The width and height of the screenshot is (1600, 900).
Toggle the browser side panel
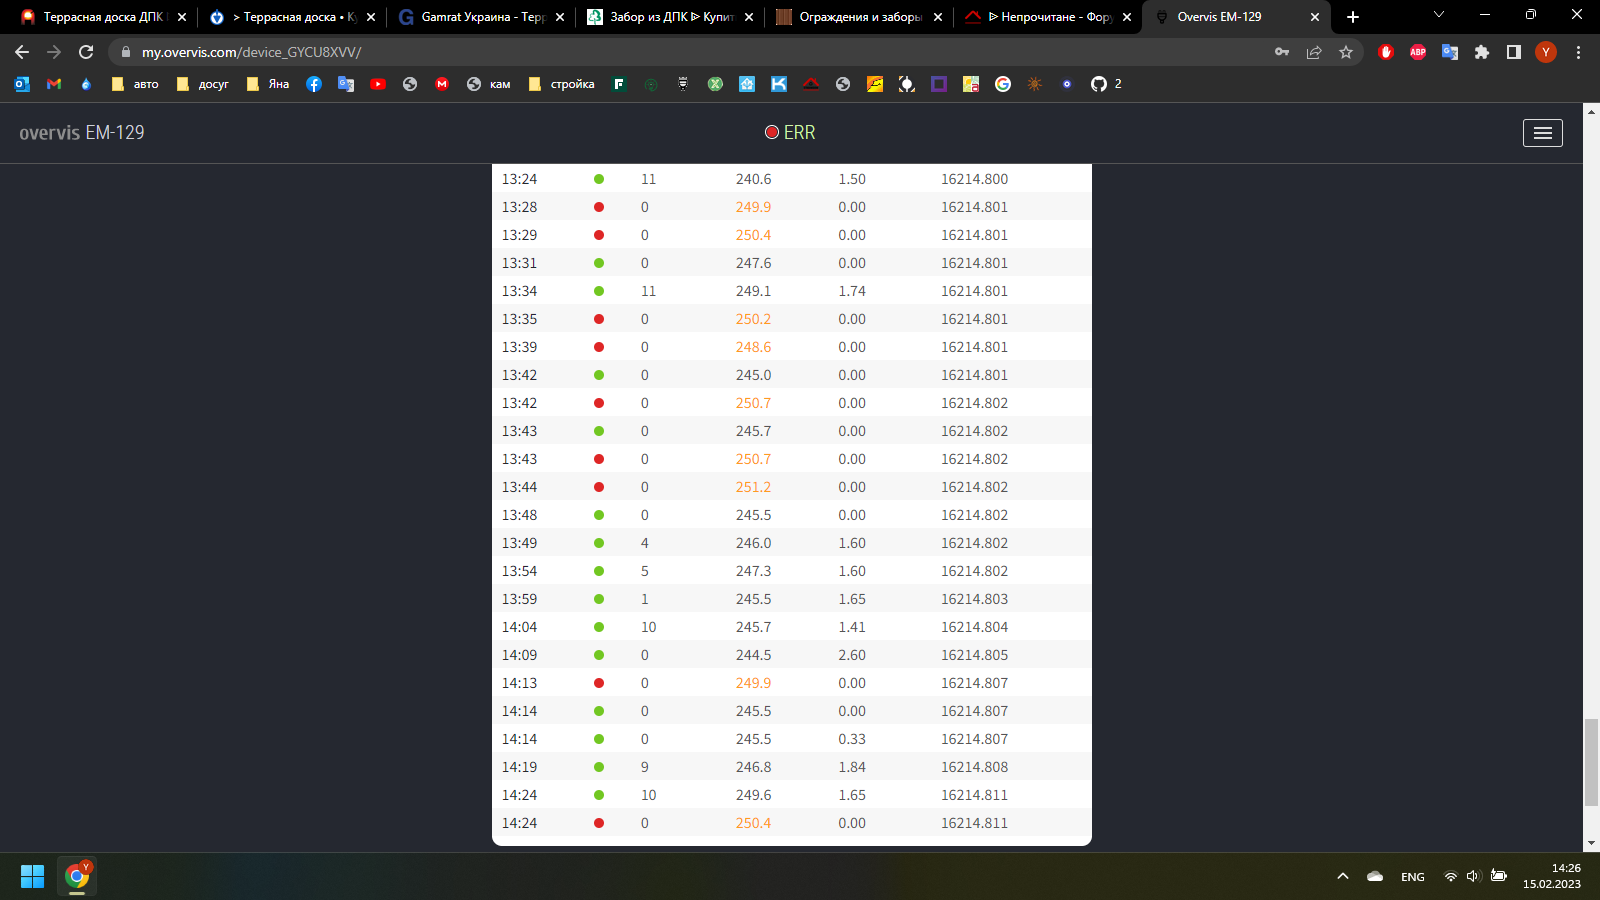click(x=1514, y=52)
